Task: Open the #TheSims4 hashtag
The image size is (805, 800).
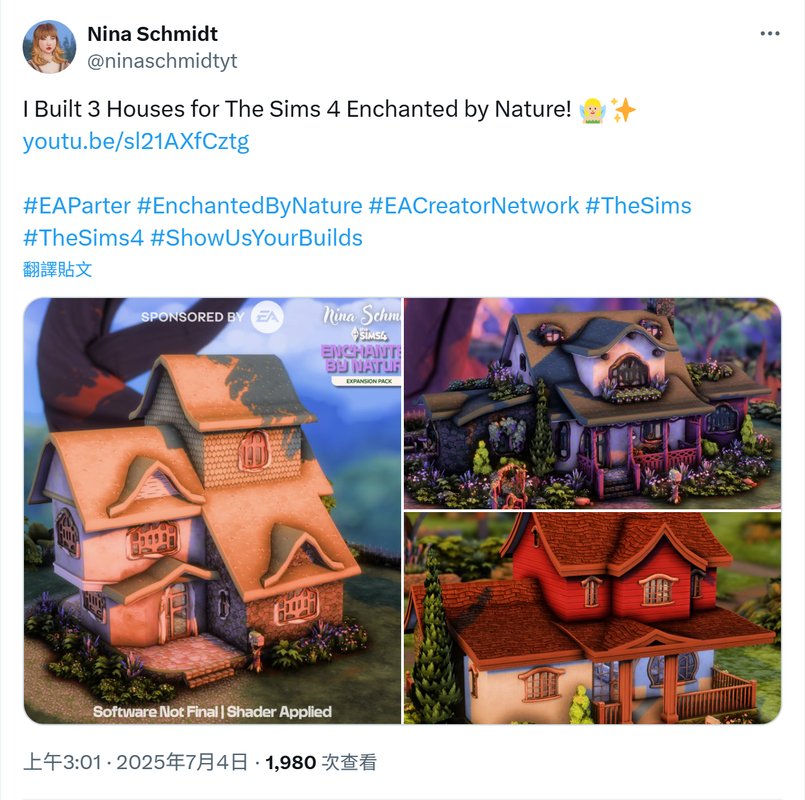Action: pos(83,238)
